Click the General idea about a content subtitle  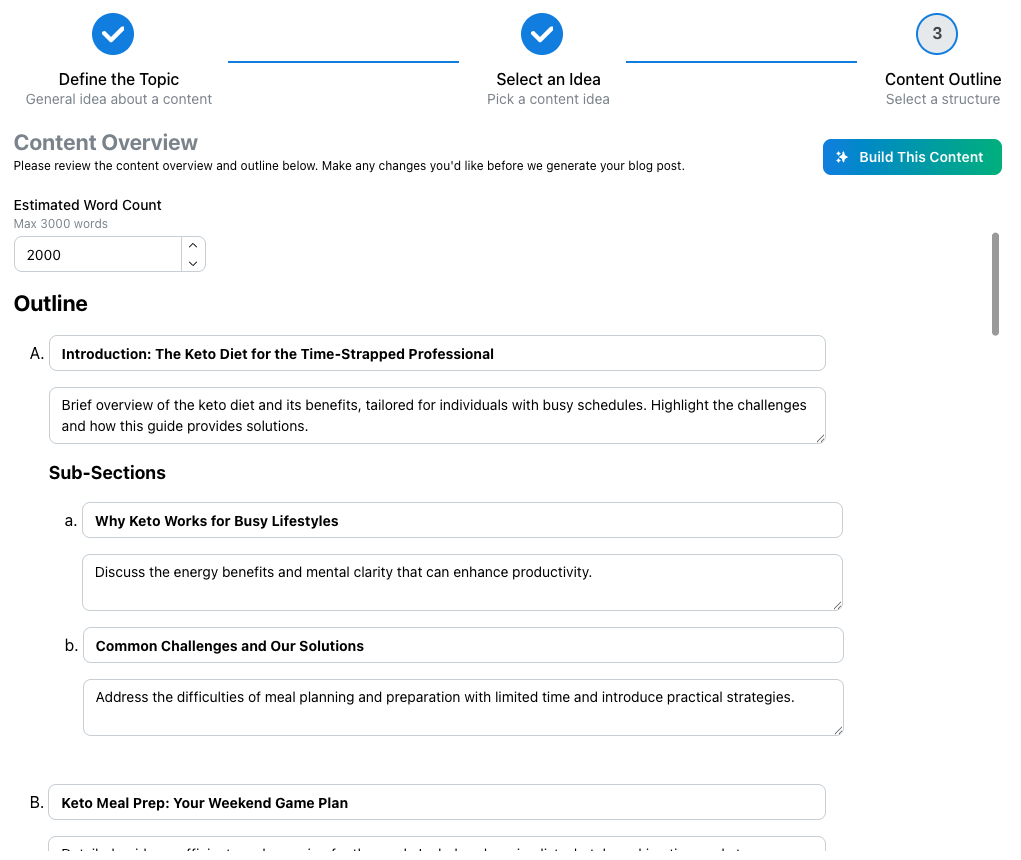(119, 99)
